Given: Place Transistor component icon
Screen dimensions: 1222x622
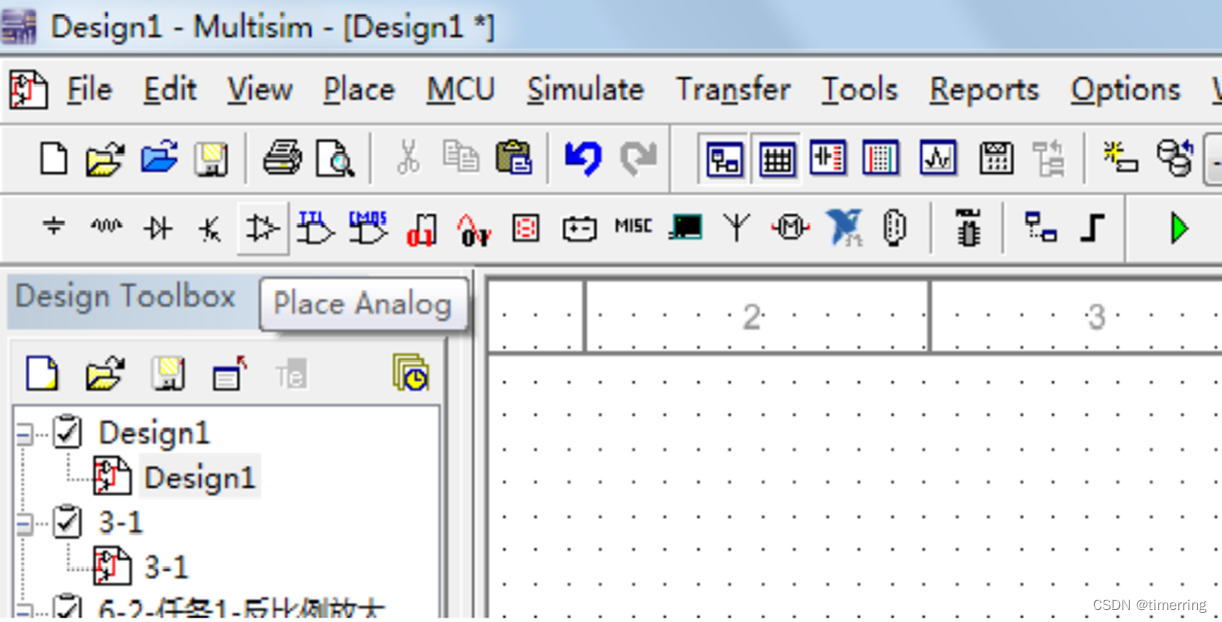Looking at the screenshot, I should click(209, 228).
